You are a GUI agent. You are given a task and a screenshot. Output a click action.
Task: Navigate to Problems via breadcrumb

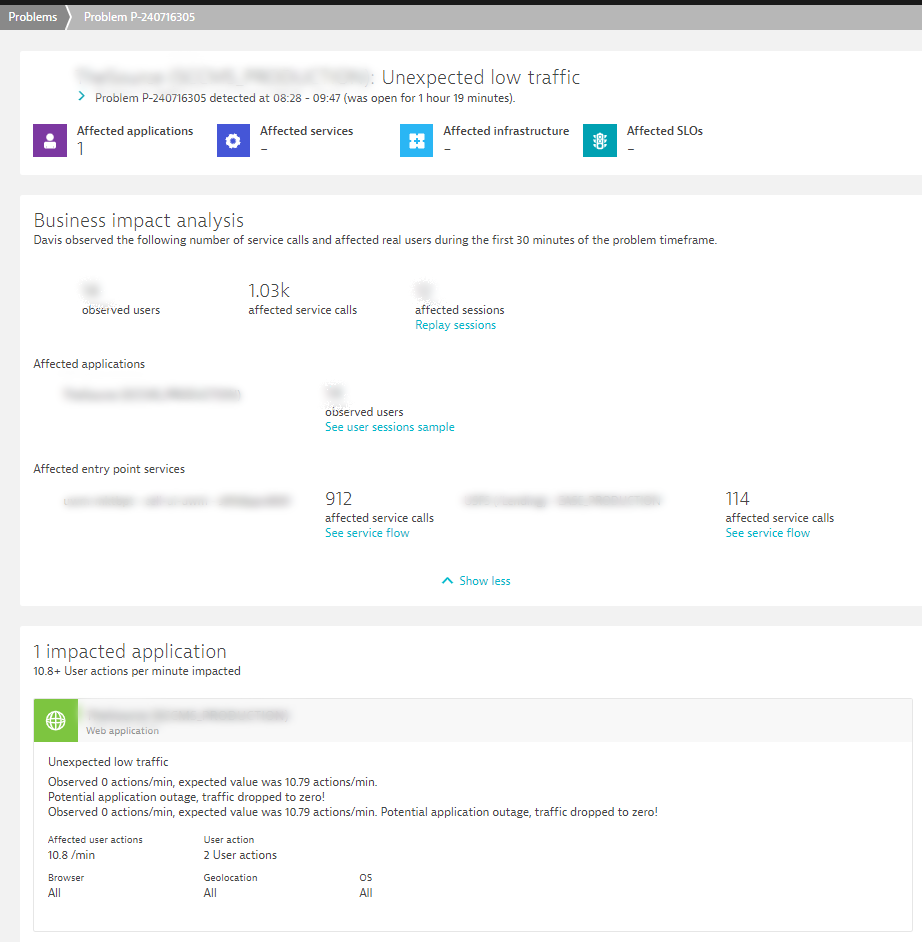[x=31, y=16]
